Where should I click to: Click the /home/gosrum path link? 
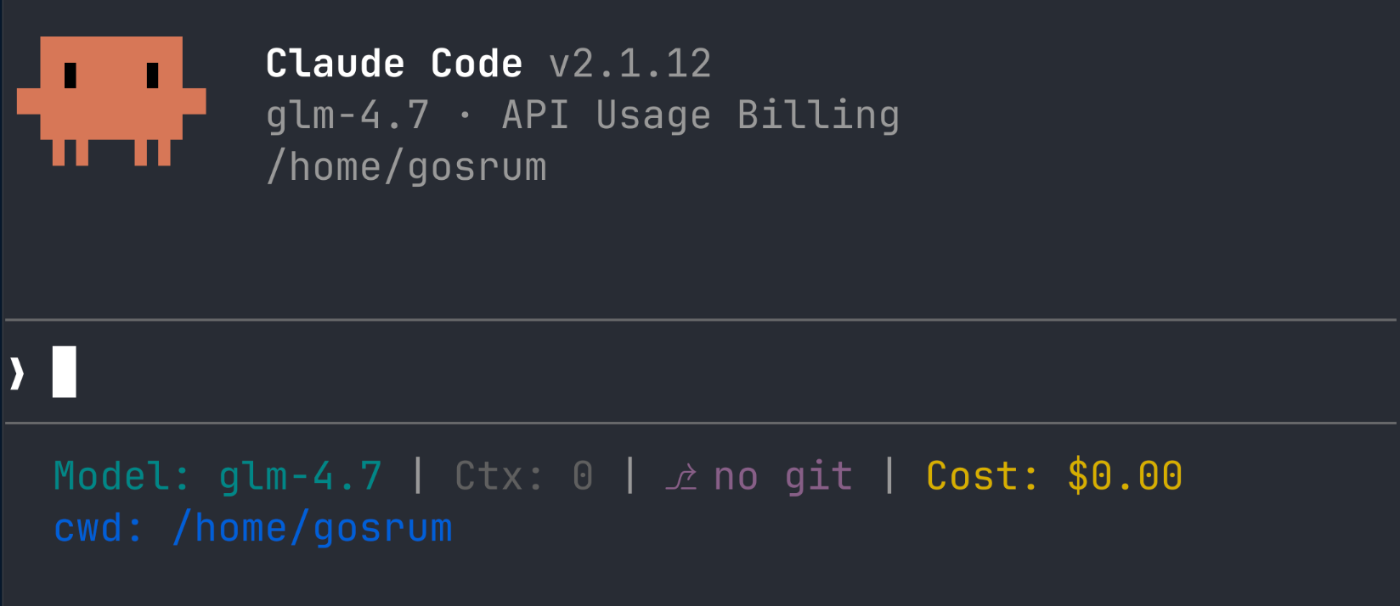pos(406,166)
